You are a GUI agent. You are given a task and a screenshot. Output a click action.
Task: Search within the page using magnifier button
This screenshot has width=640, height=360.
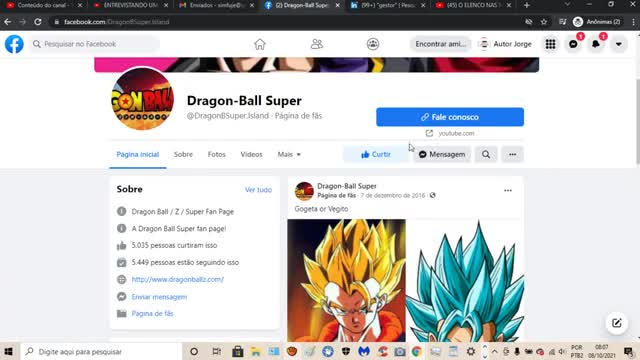click(x=486, y=154)
